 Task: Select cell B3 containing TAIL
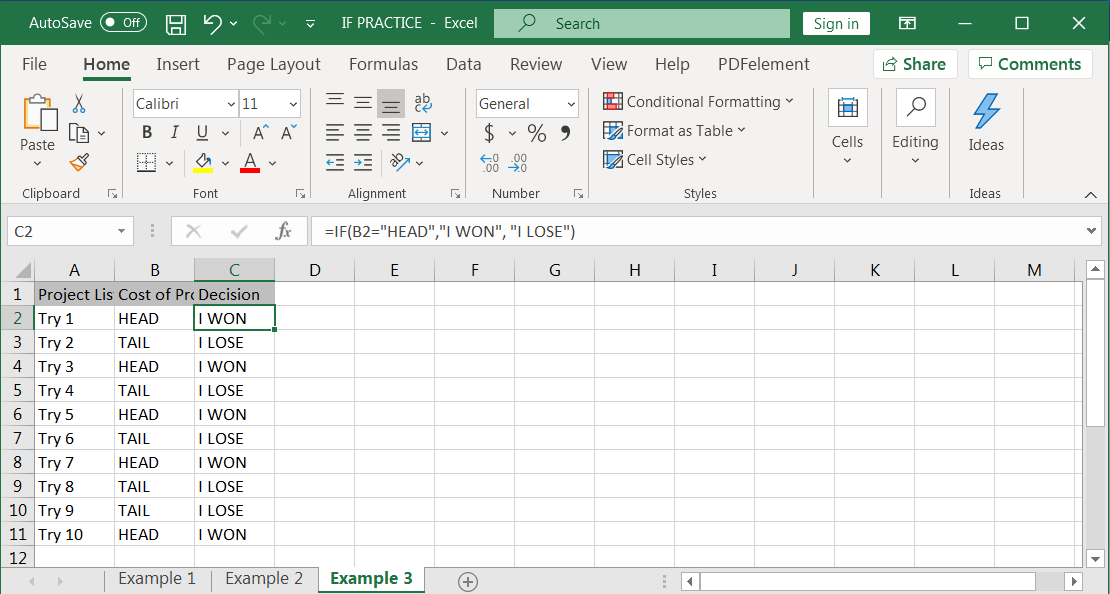pyautogui.click(x=154, y=343)
